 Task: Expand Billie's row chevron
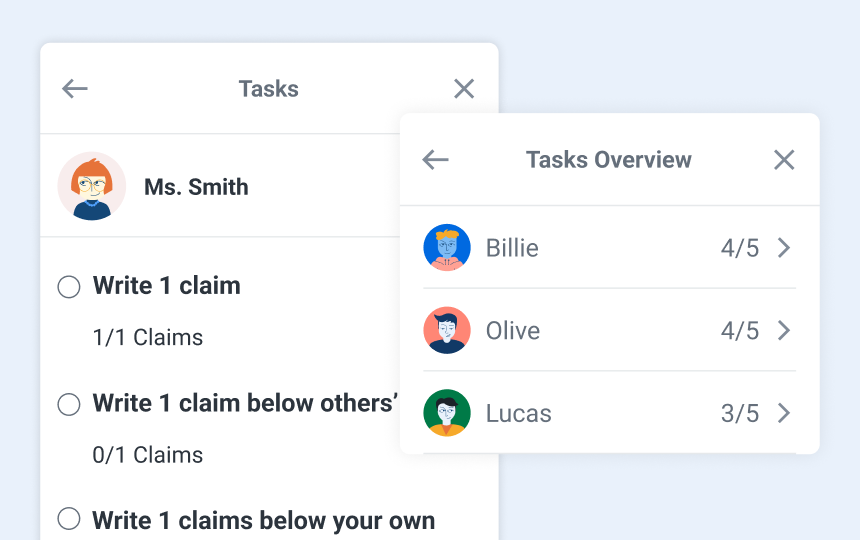pyautogui.click(x=784, y=248)
